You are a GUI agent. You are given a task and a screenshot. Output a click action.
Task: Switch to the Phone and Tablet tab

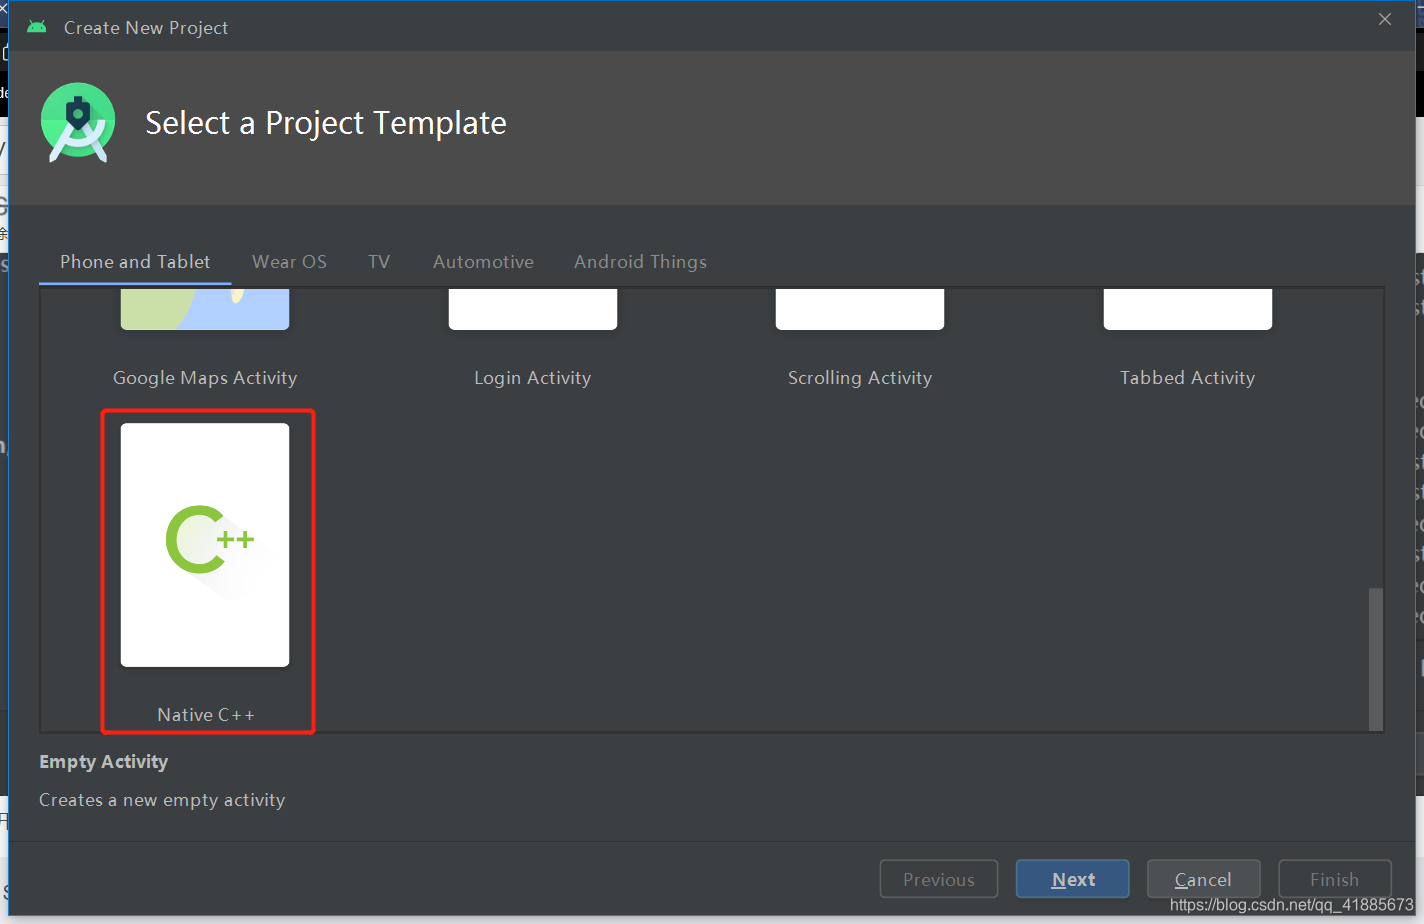point(135,262)
